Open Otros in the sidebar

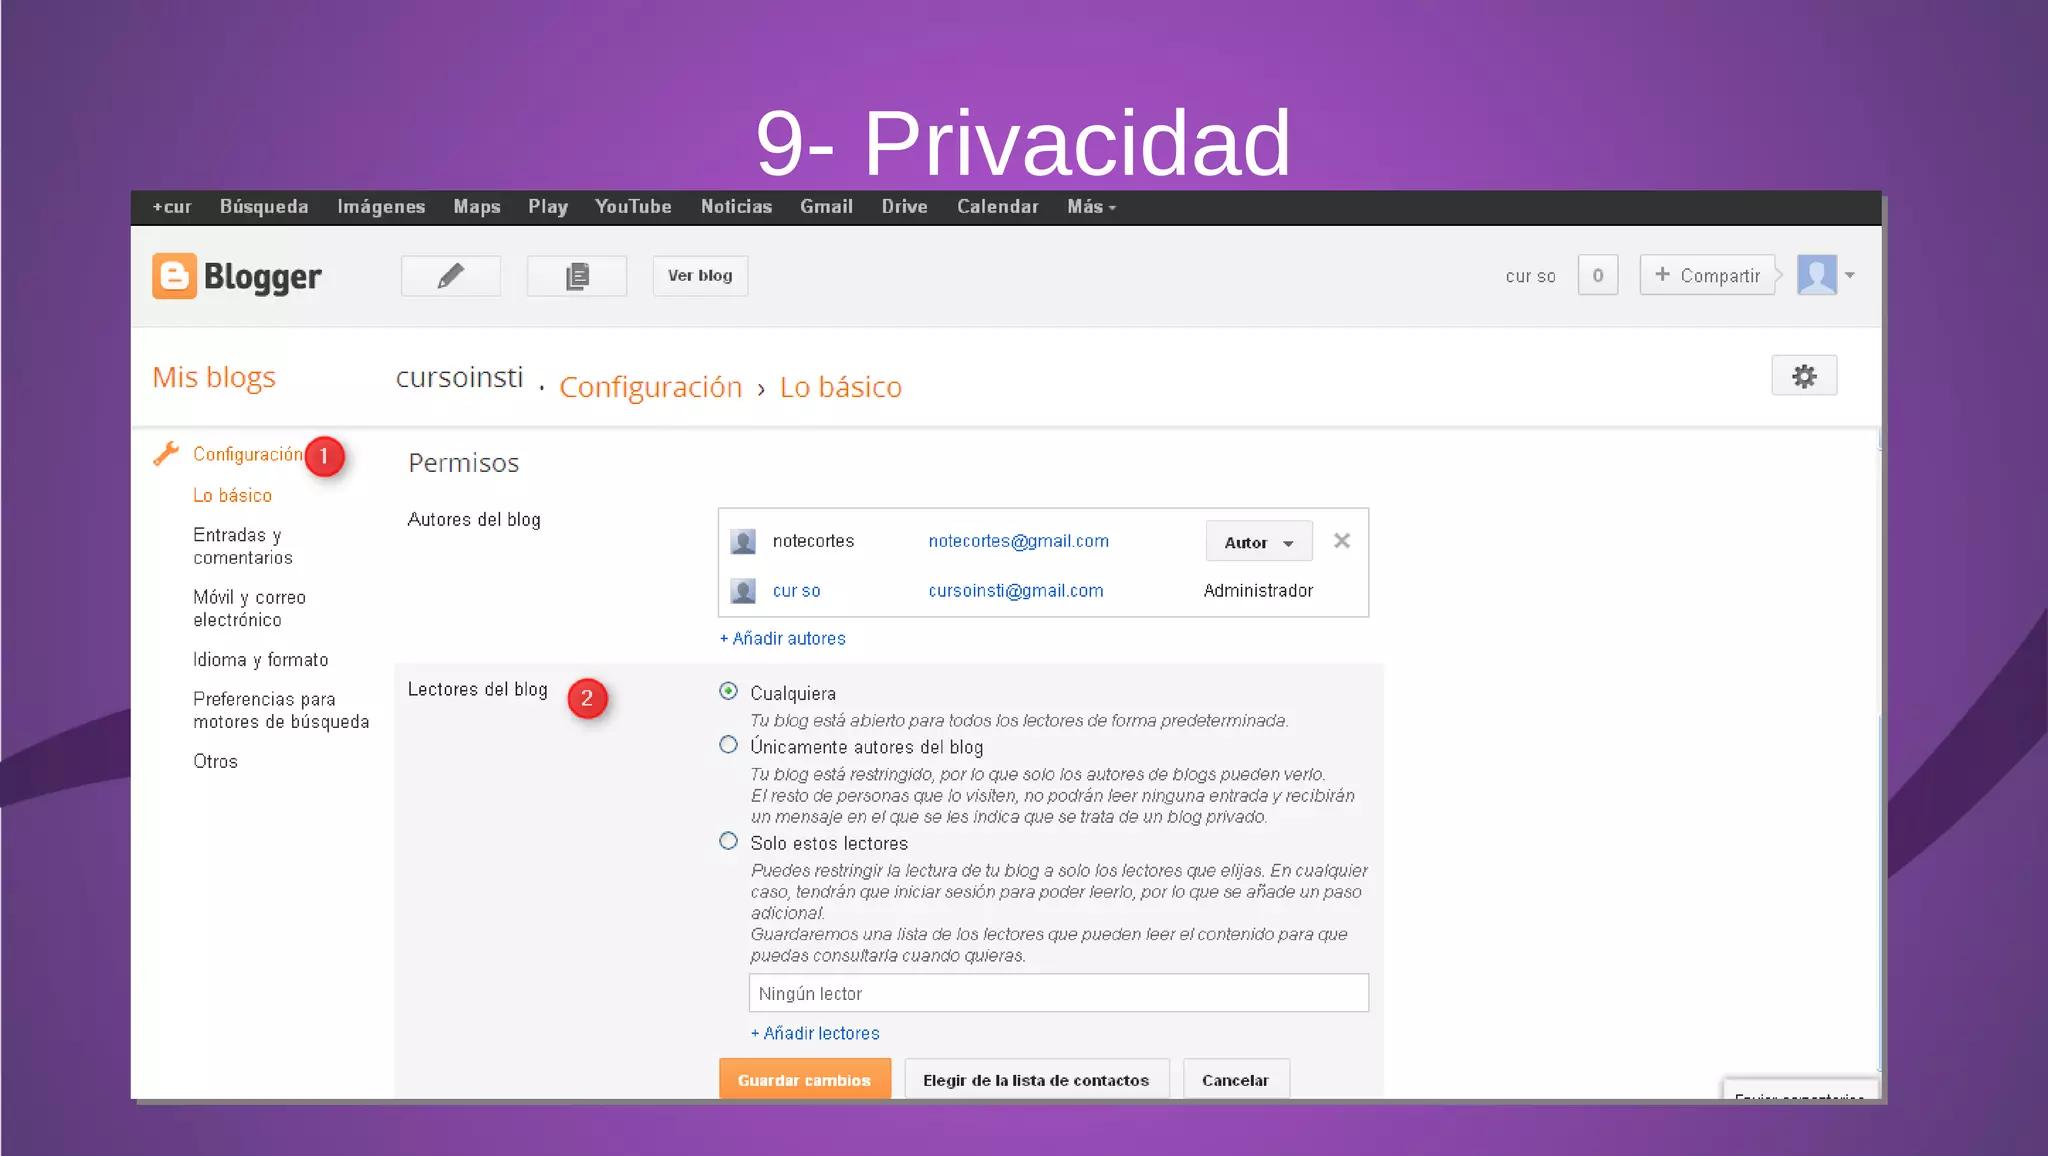tap(216, 762)
